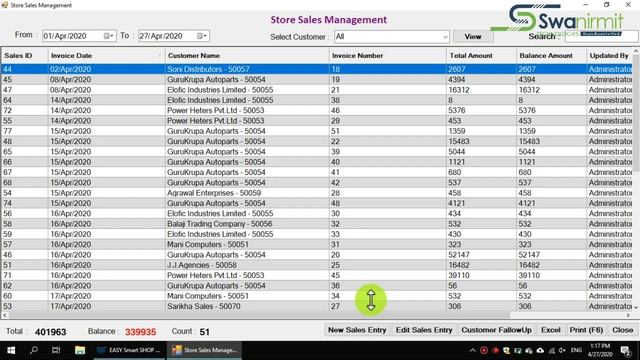Viewport: 640px width, 360px height.
Task: Sort by Sales ID column header
Action: 24,56
